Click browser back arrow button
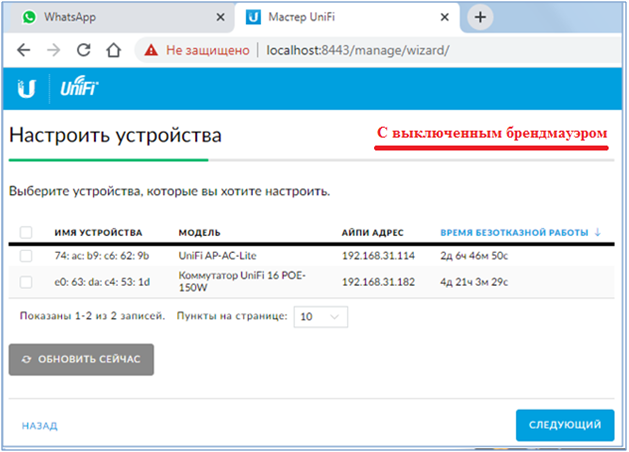Image resolution: width=629 pixels, height=452 pixels. pyautogui.click(x=24, y=49)
